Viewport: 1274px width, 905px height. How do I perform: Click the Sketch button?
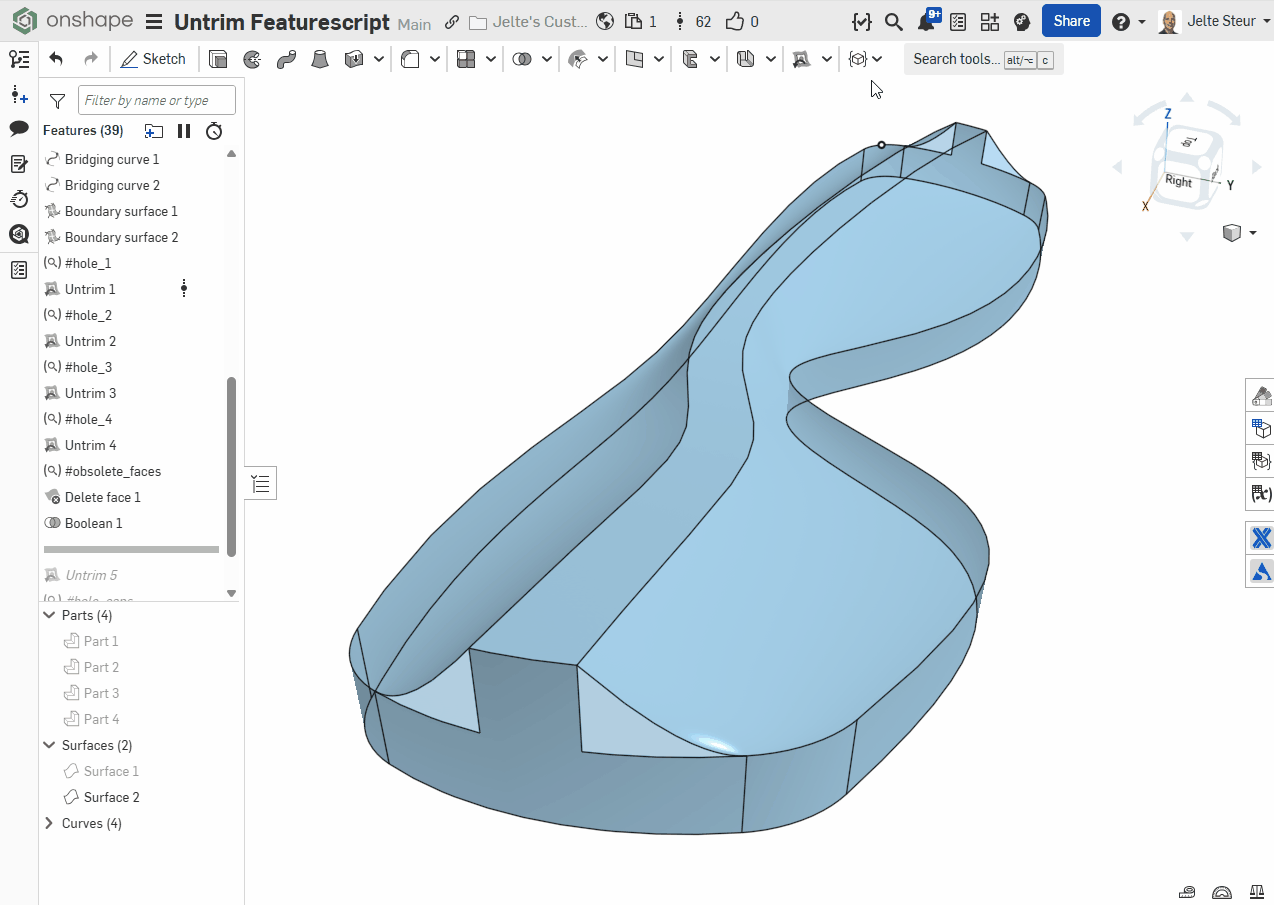[153, 60]
